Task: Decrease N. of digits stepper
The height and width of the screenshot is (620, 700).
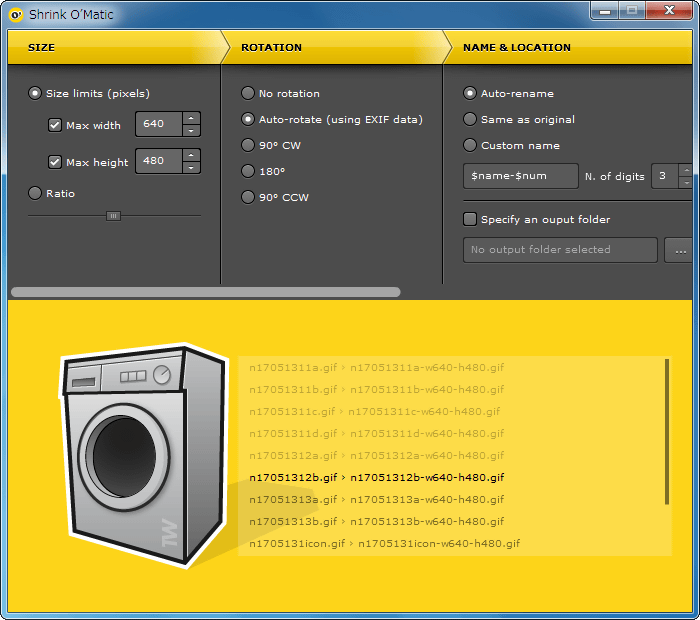Action: tap(686, 182)
